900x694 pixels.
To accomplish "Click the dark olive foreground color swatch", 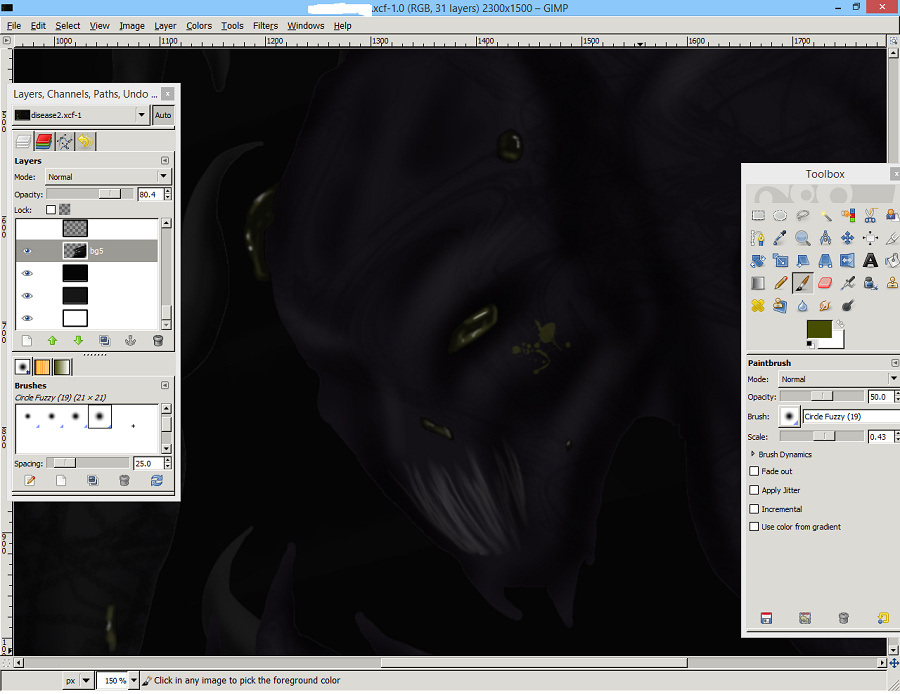I will coord(820,329).
